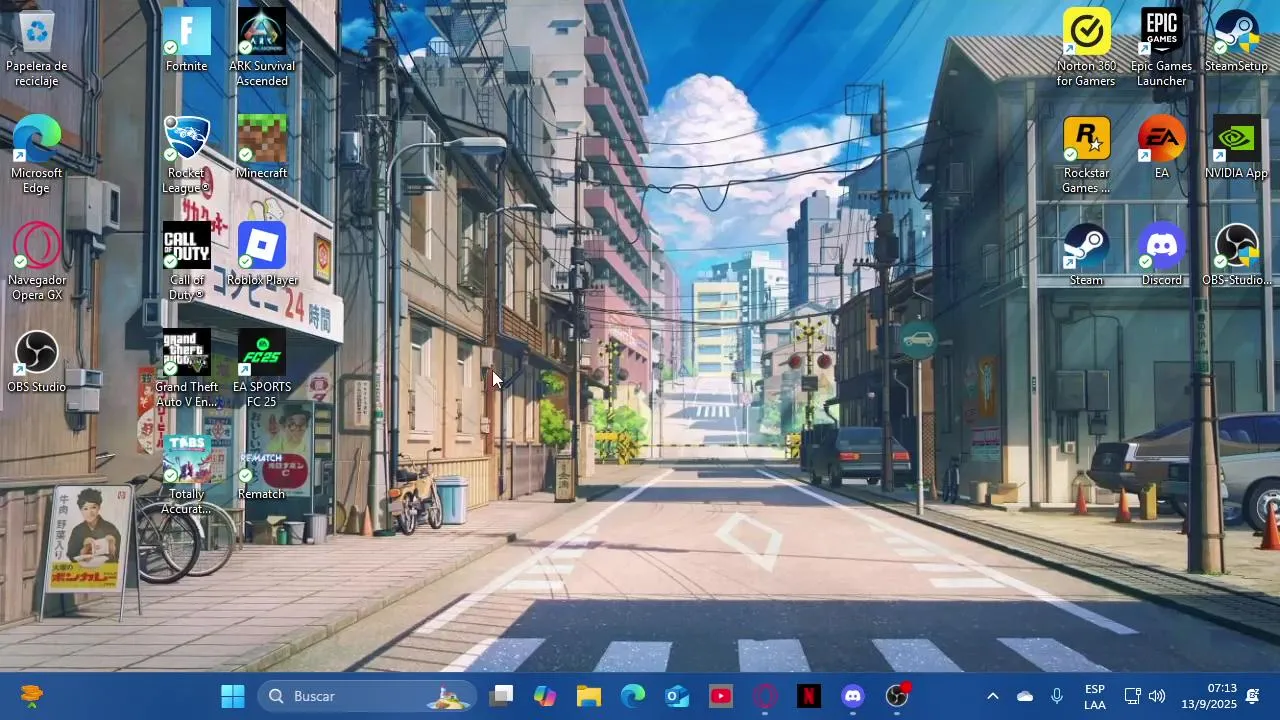Open the notifications bell icon
The image size is (1280, 720).
click(1253, 696)
